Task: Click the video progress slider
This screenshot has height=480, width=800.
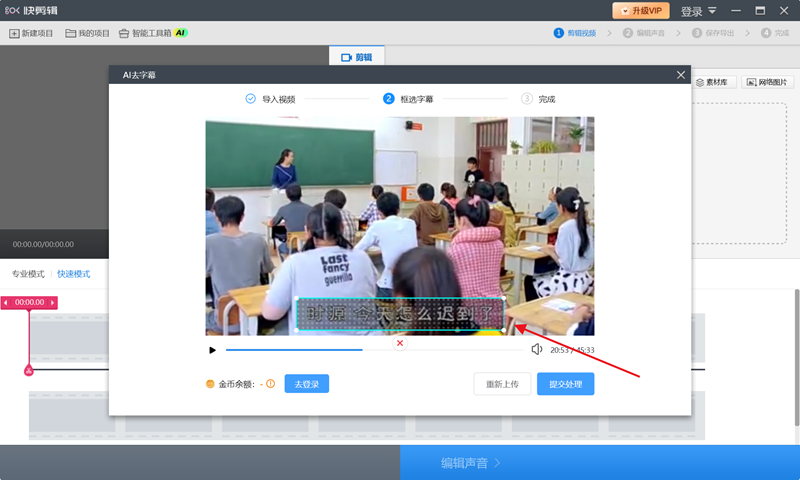Action: pyautogui.click(x=374, y=350)
